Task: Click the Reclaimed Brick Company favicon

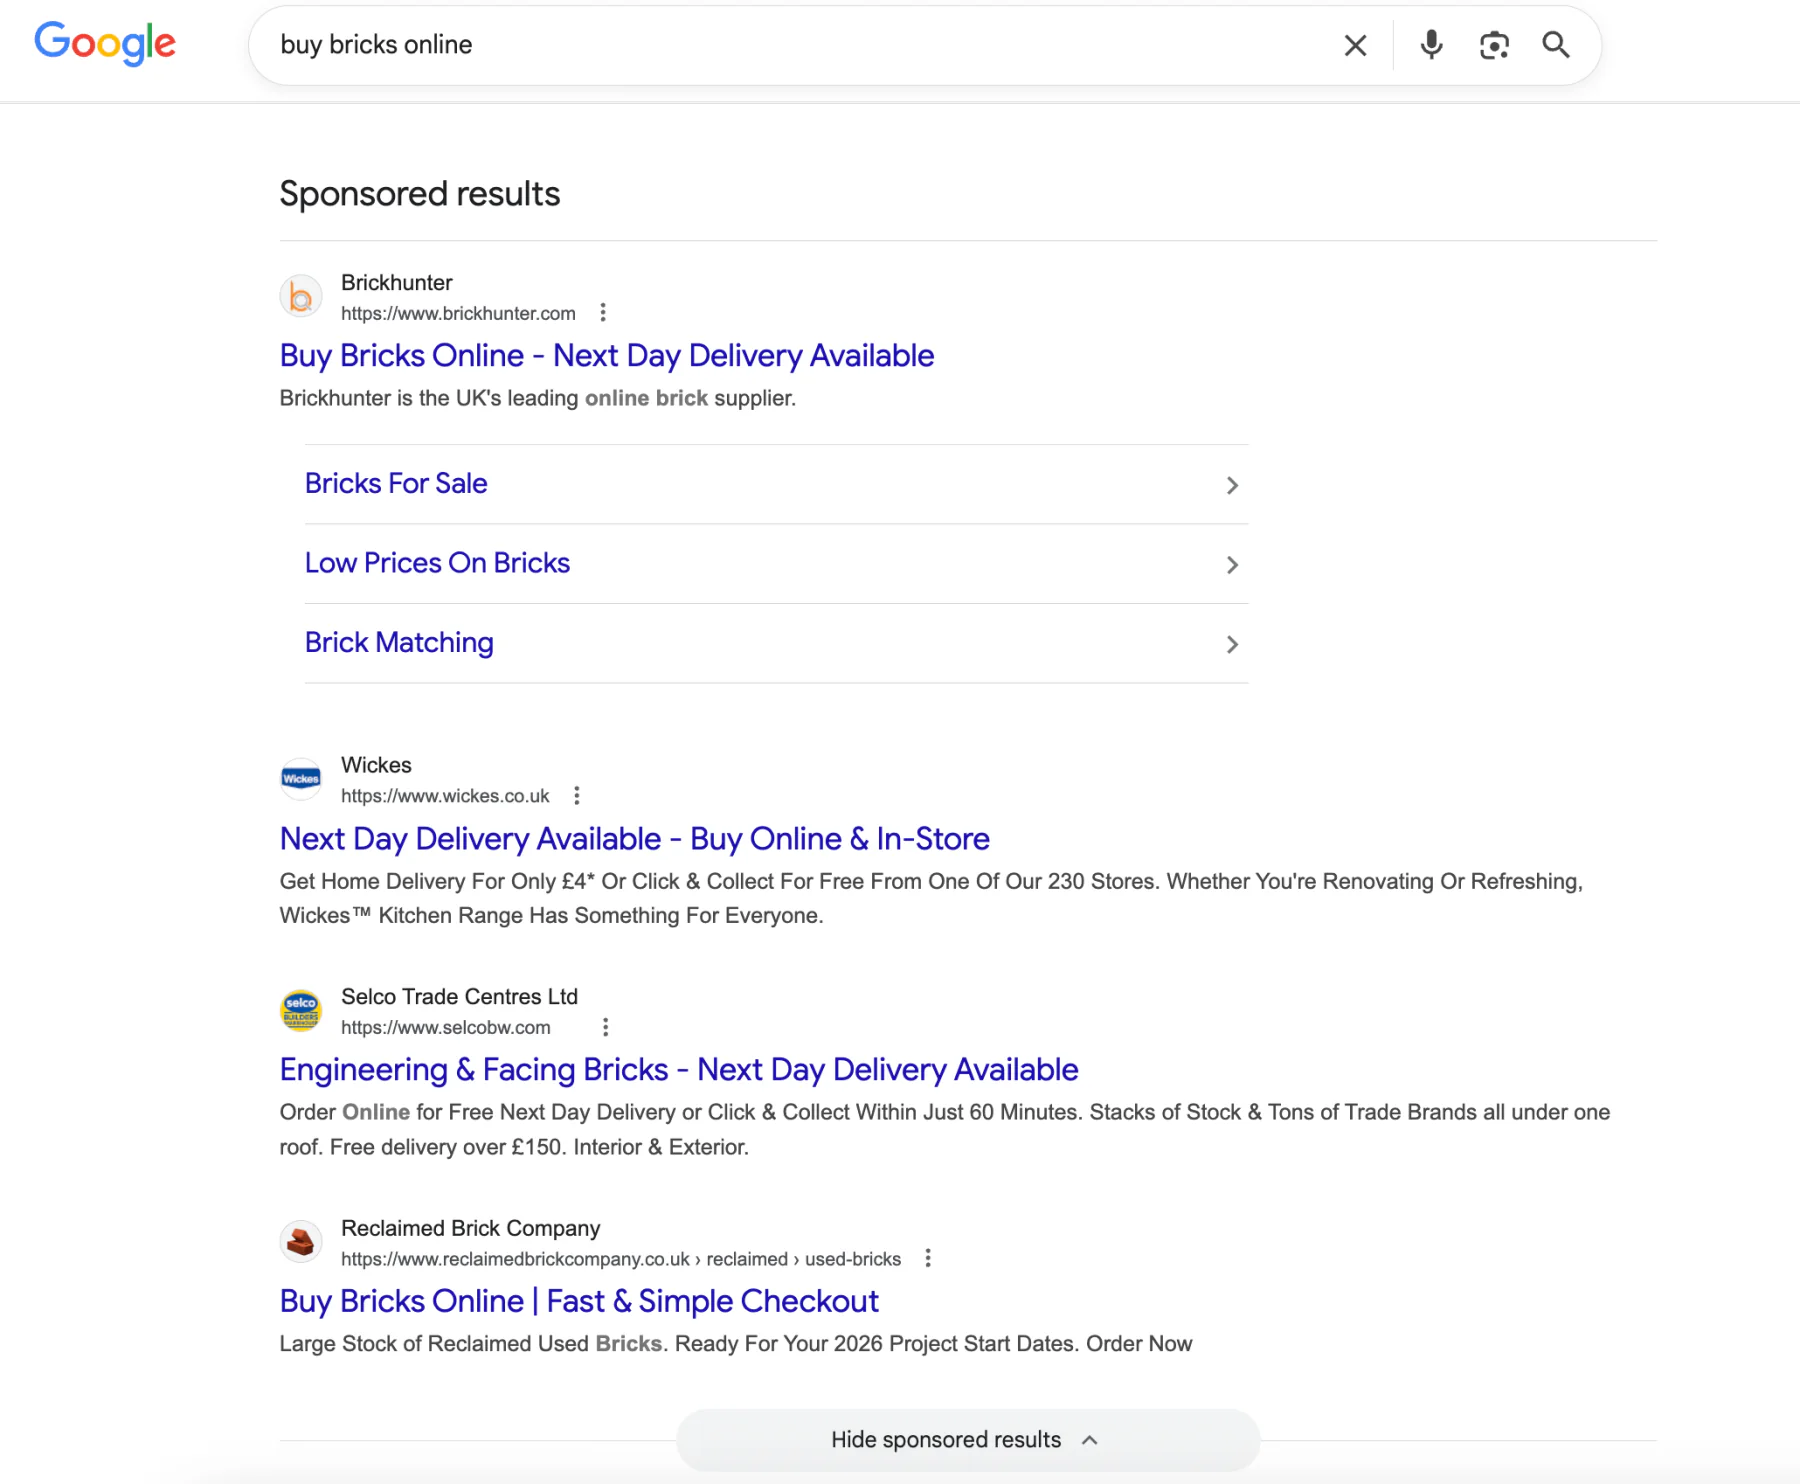Action: (x=301, y=1242)
